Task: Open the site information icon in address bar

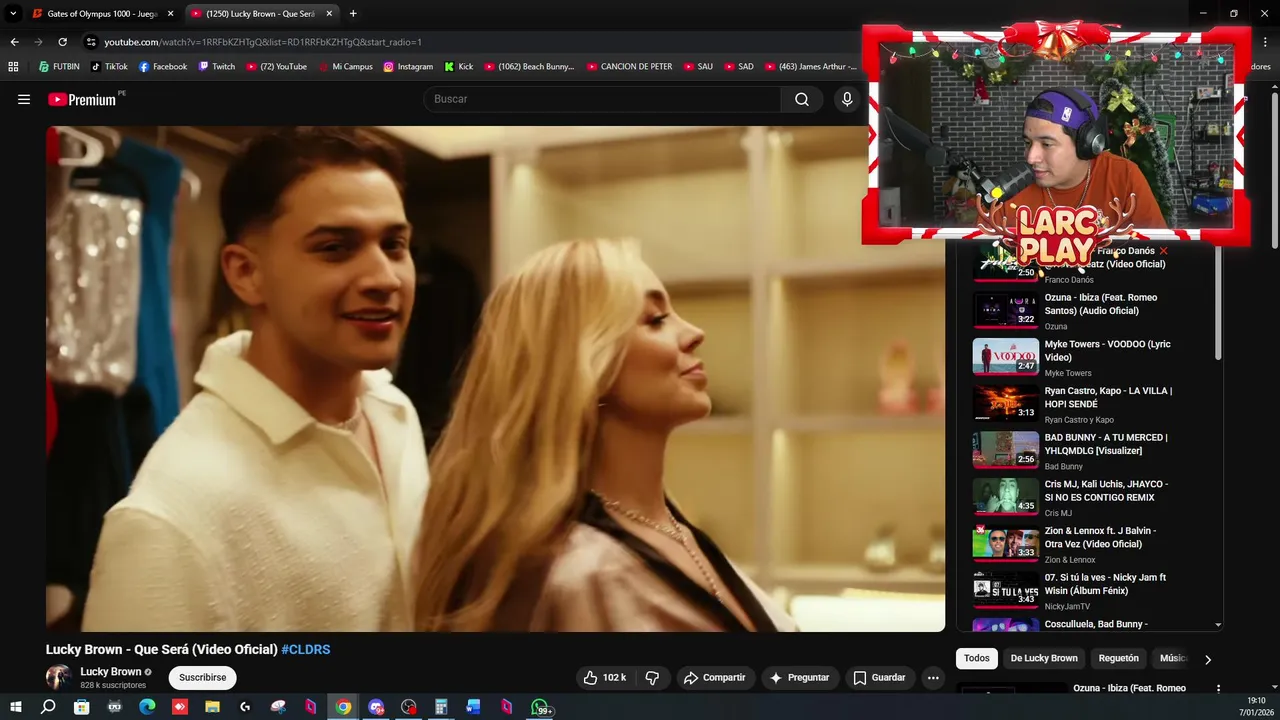Action: point(91,42)
